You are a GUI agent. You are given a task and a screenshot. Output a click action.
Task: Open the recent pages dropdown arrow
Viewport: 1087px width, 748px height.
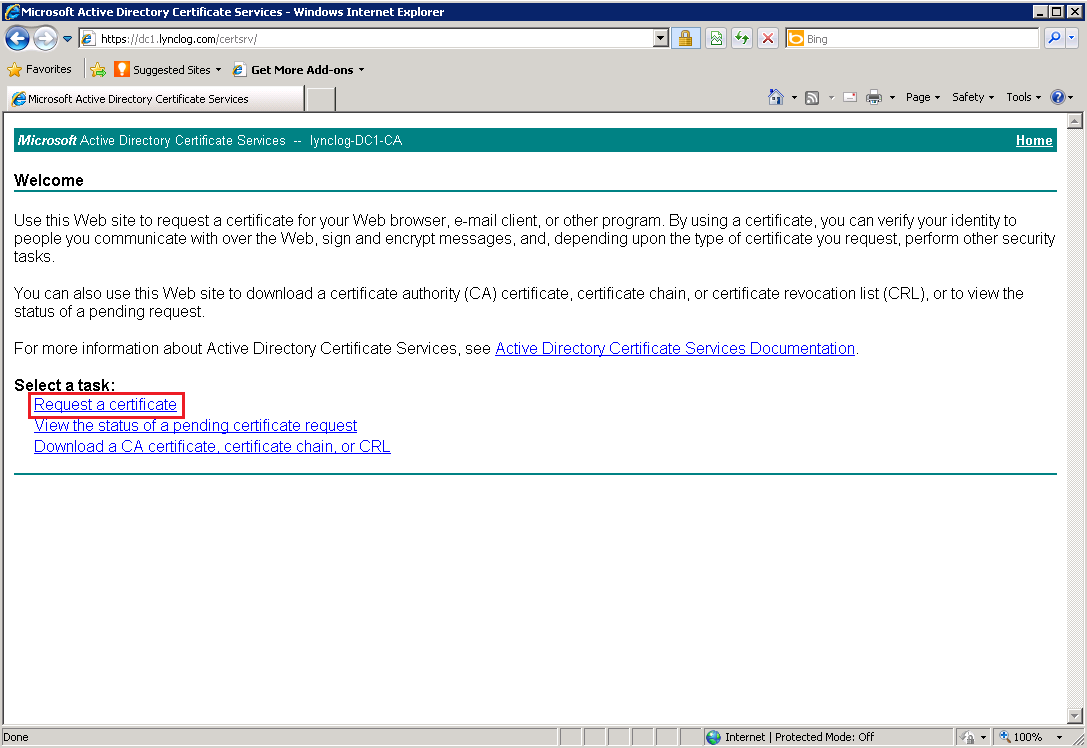67,39
